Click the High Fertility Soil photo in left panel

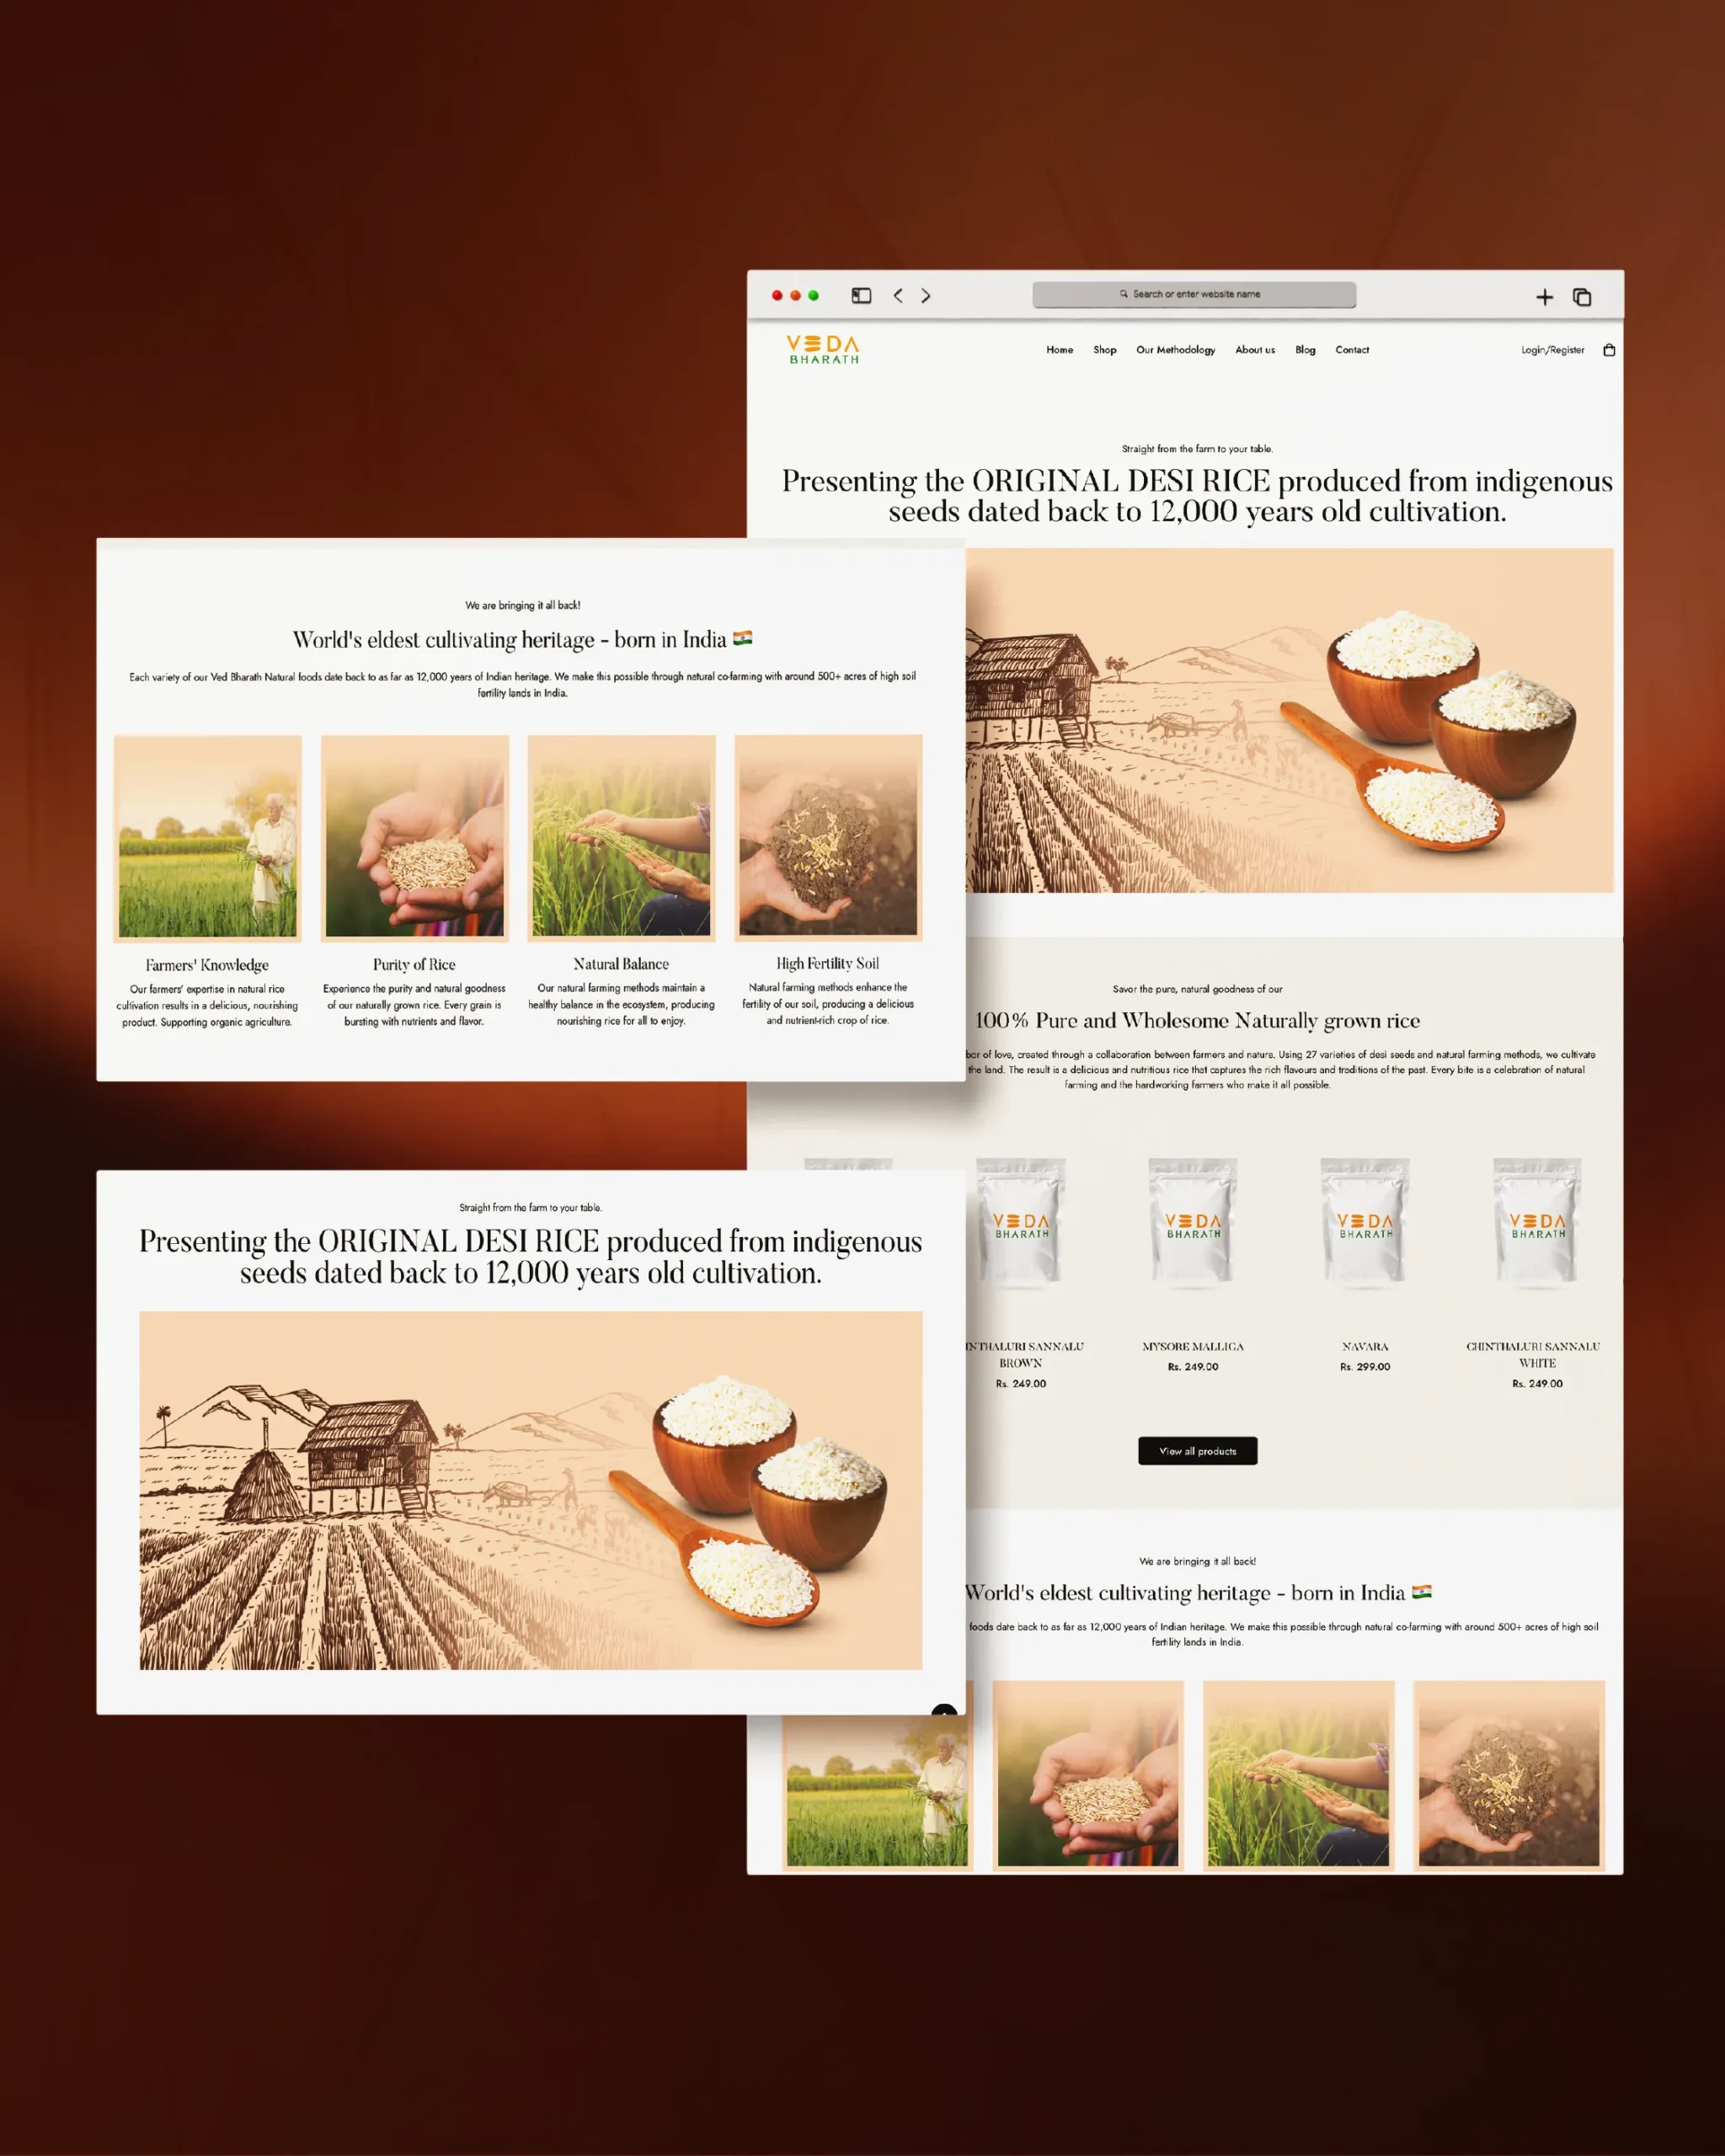click(x=828, y=838)
